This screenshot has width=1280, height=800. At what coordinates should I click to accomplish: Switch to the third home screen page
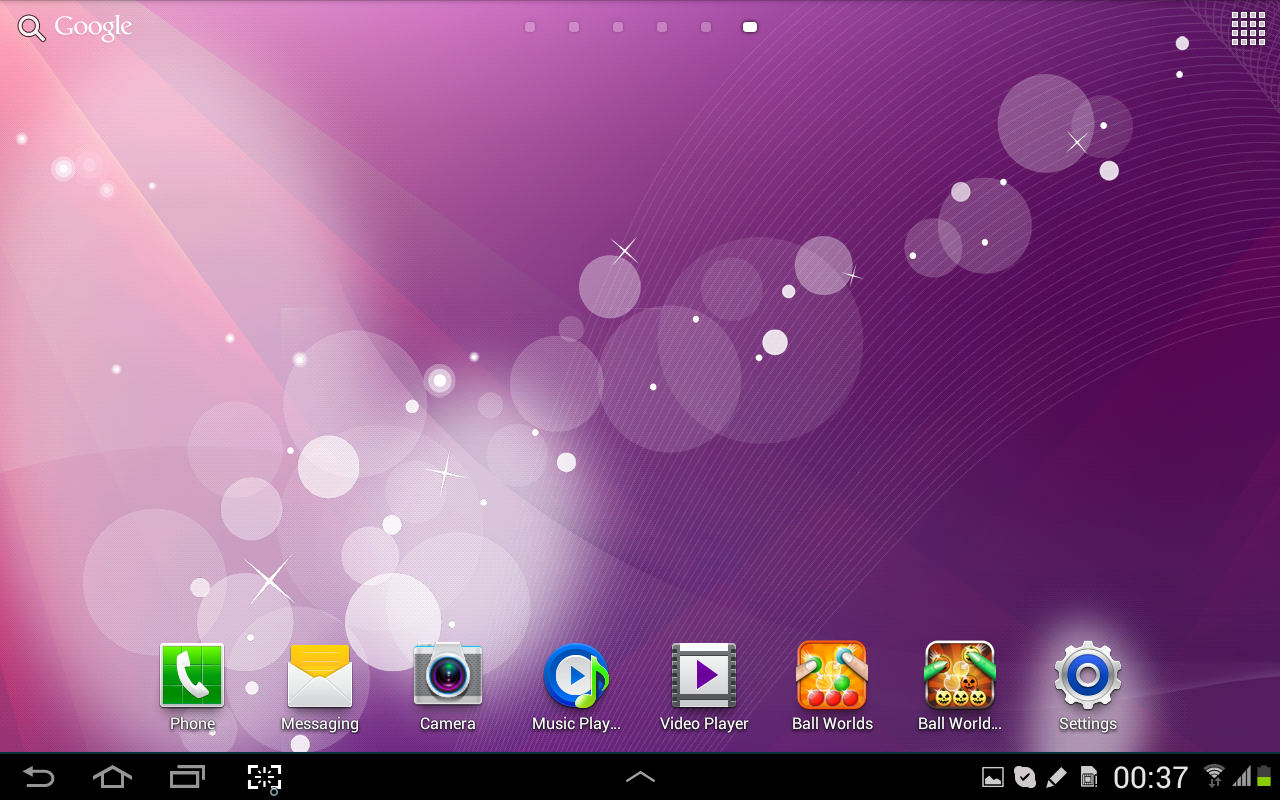click(x=617, y=27)
